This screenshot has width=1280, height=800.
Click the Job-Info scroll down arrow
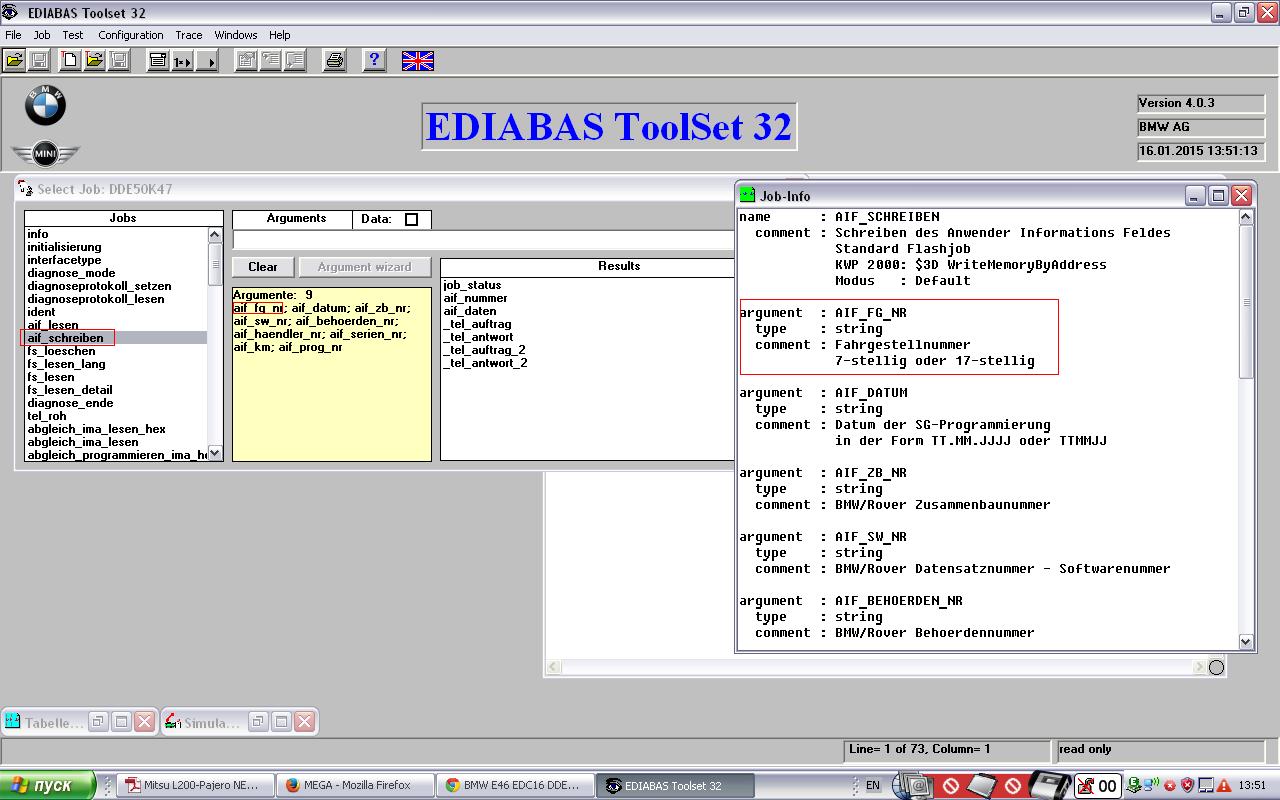1246,642
